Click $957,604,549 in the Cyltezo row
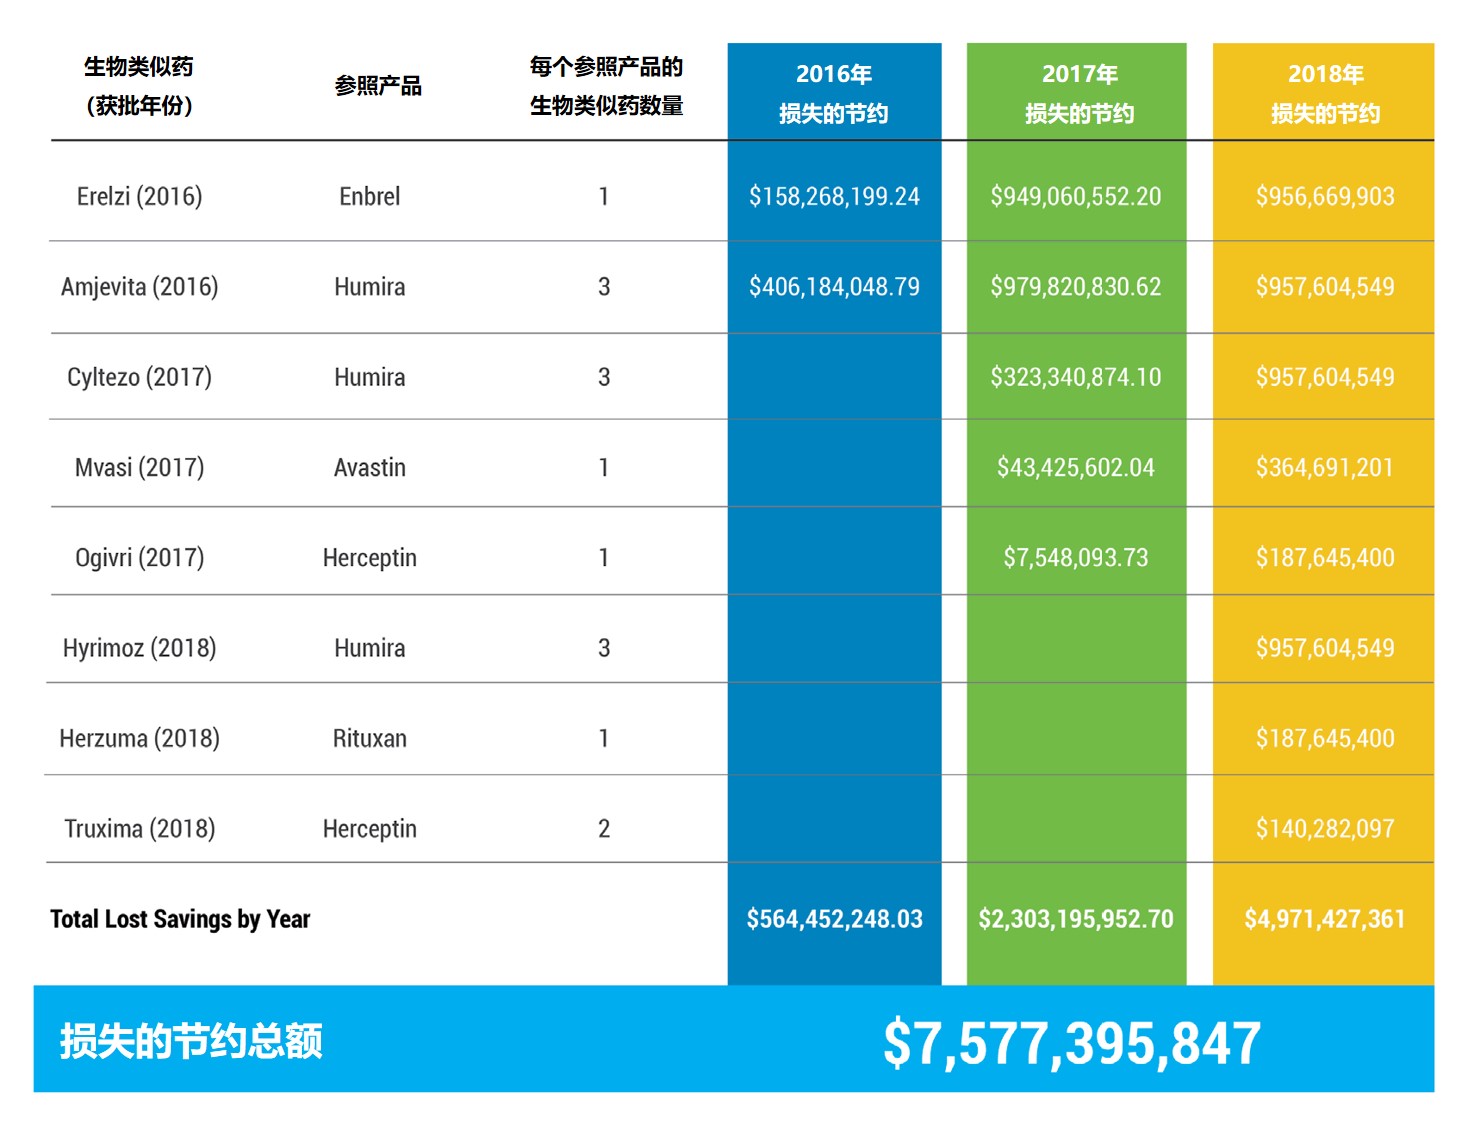 [x=1325, y=377]
